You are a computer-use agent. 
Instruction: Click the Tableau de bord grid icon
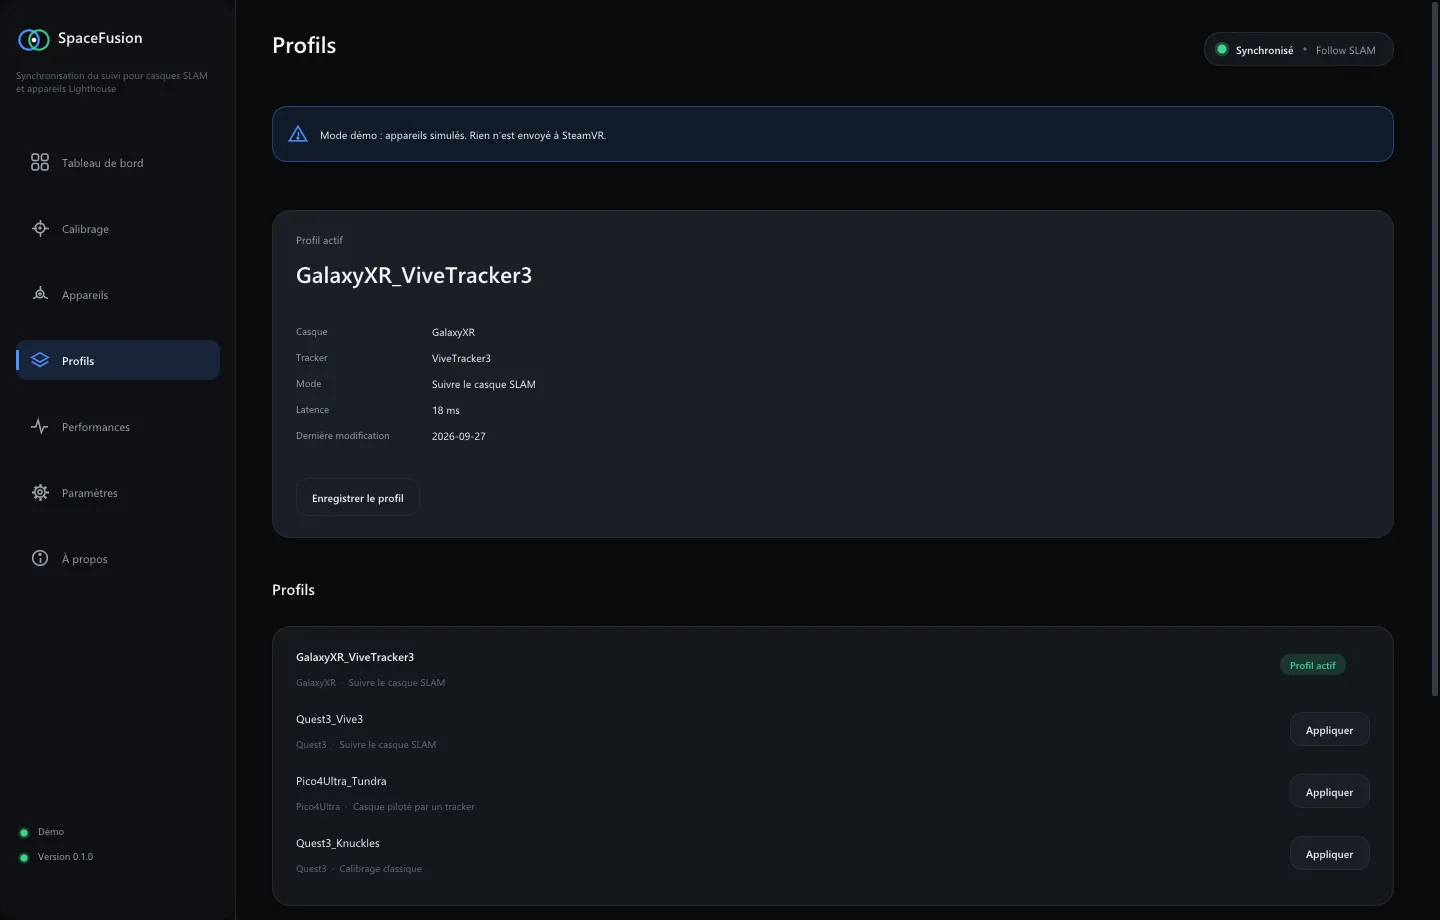[40, 162]
